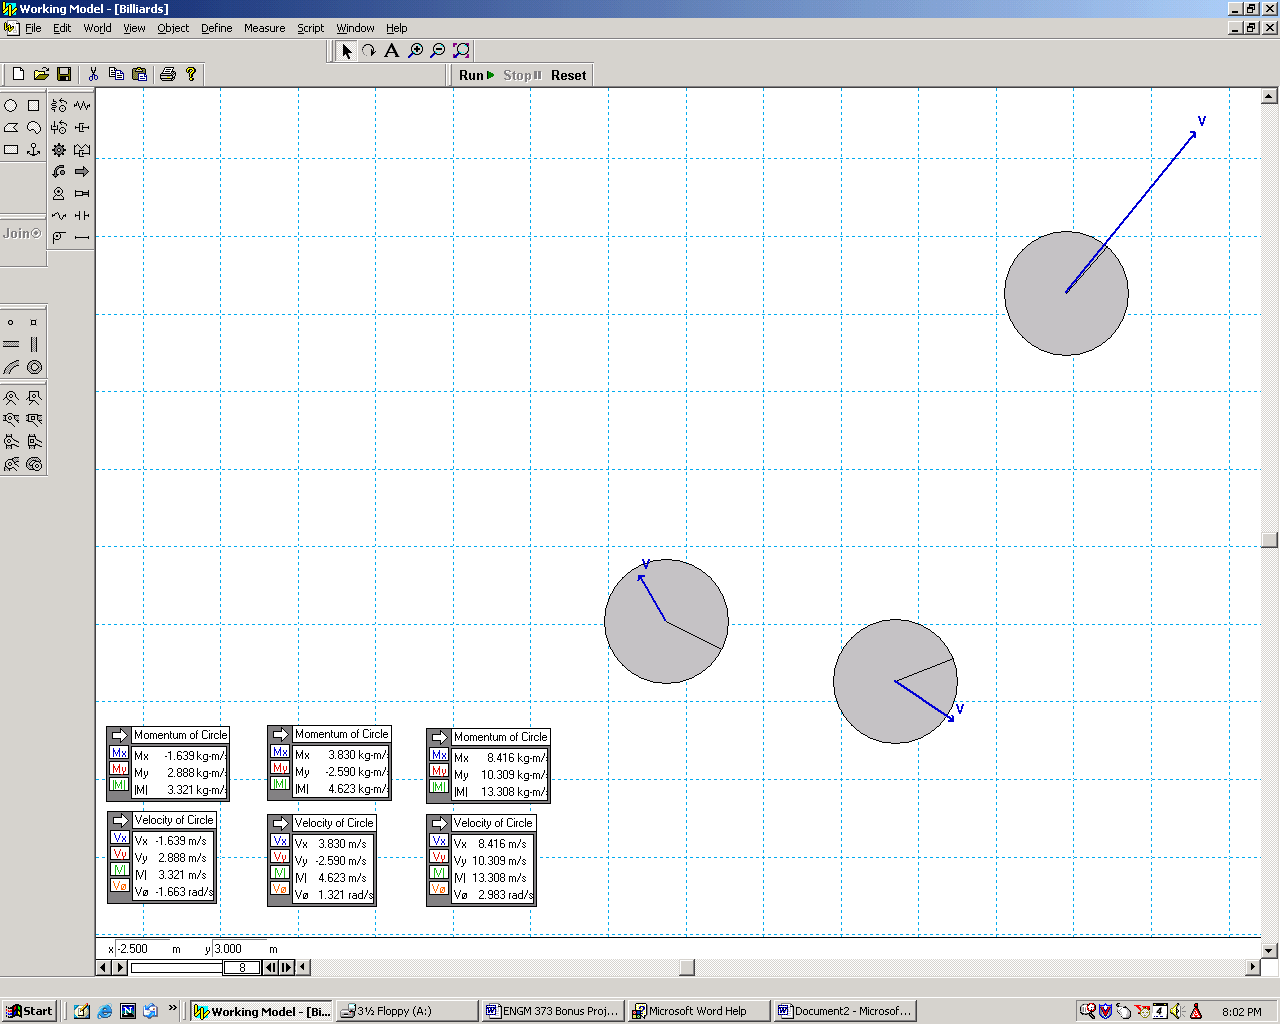This screenshot has height=1024, width=1280.
Task: Open the Script menu
Action: (x=311, y=28)
